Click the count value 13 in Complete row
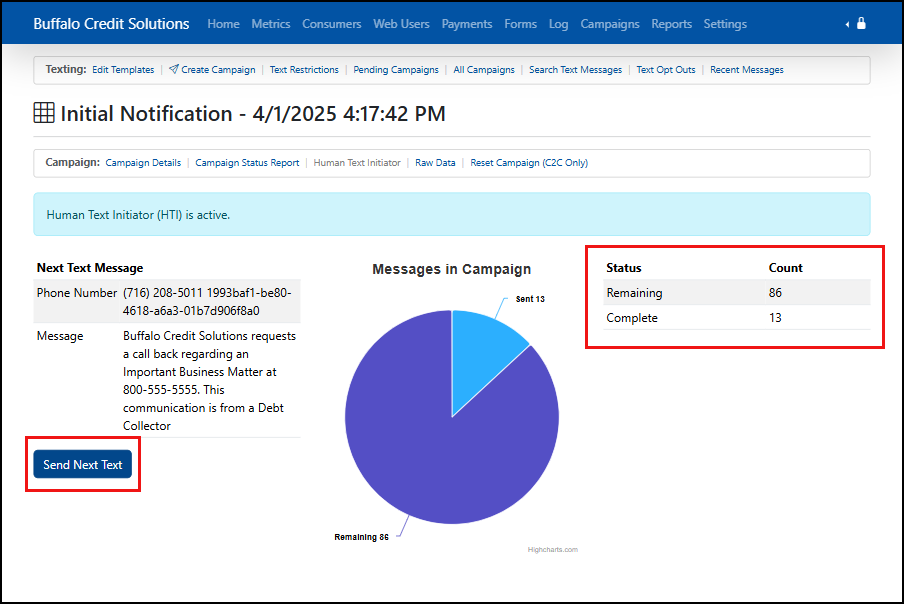Image resolution: width=904 pixels, height=604 pixels. point(775,318)
